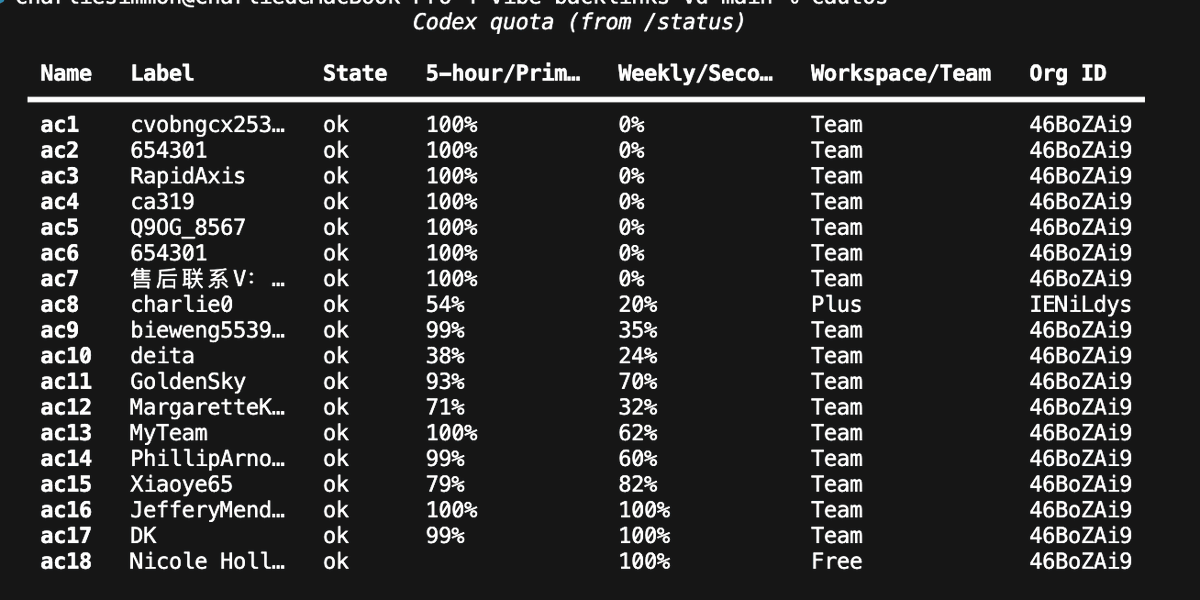Viewport: 1200px width, 600px height.
Task: Click the GoldenSky label
Action: coord(187,382)
